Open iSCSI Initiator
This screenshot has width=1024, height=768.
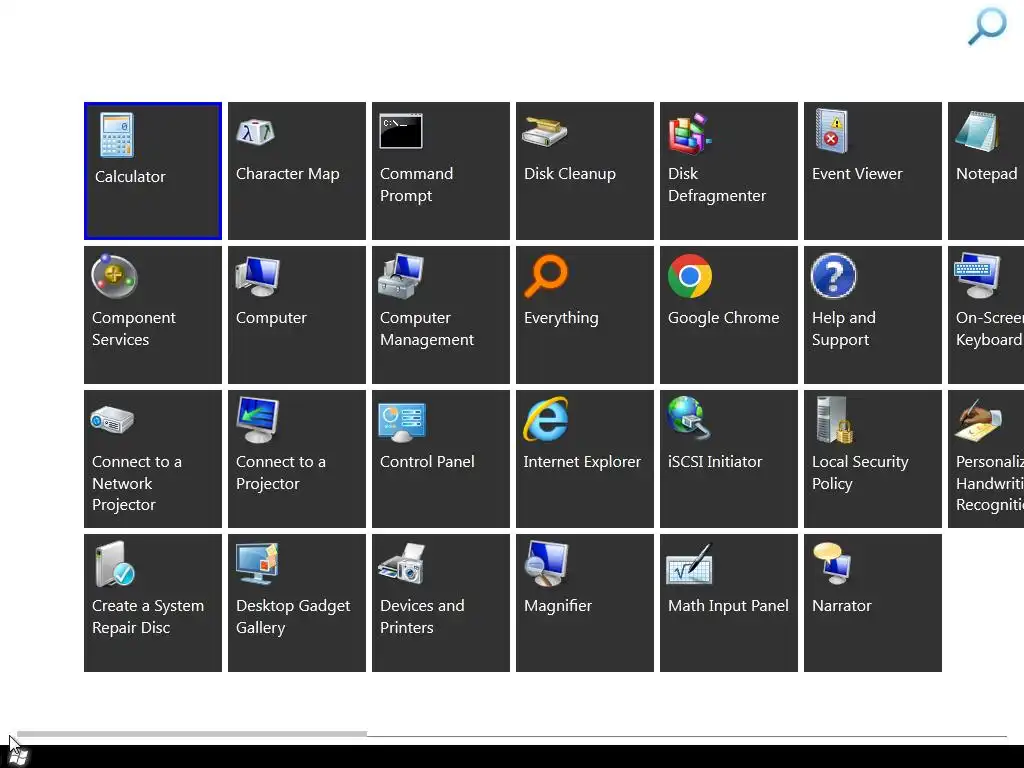pyautogui.click(x=729, y=459)
